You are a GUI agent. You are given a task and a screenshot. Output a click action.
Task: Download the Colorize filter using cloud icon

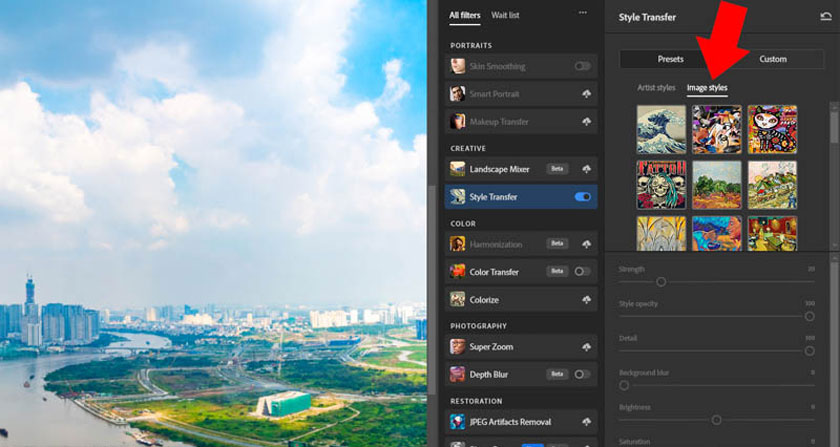pos(587,300)
